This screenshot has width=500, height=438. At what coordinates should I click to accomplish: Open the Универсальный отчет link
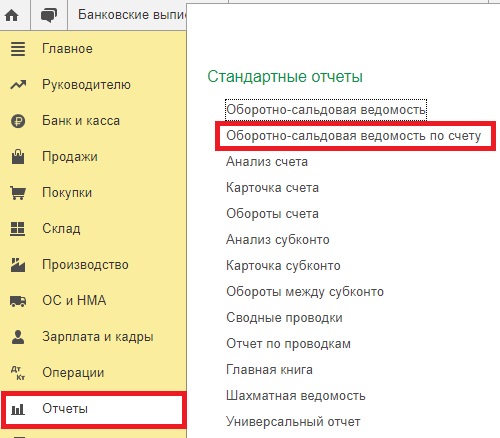[293, 422]
